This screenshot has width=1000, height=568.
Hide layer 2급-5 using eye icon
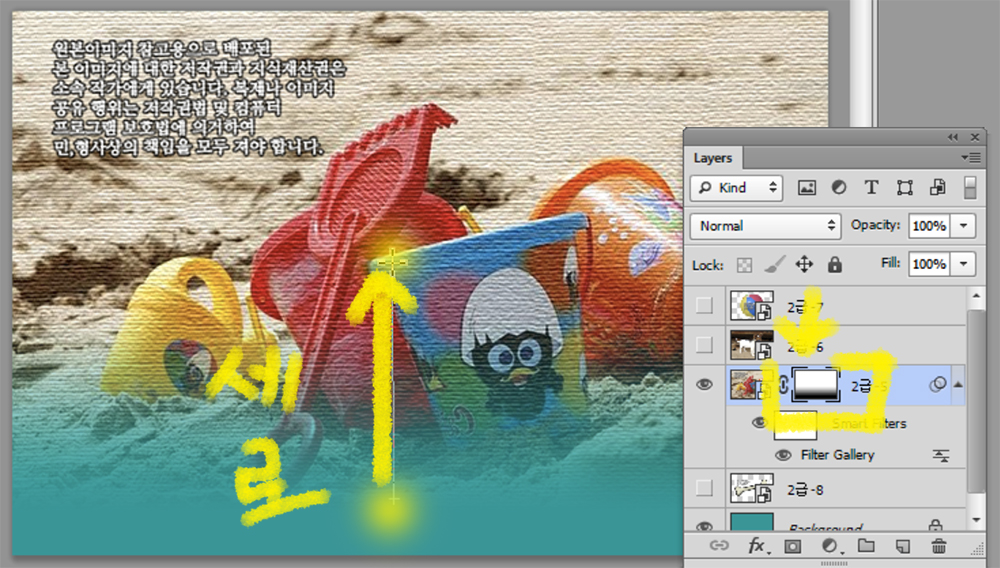click(704, 384)
